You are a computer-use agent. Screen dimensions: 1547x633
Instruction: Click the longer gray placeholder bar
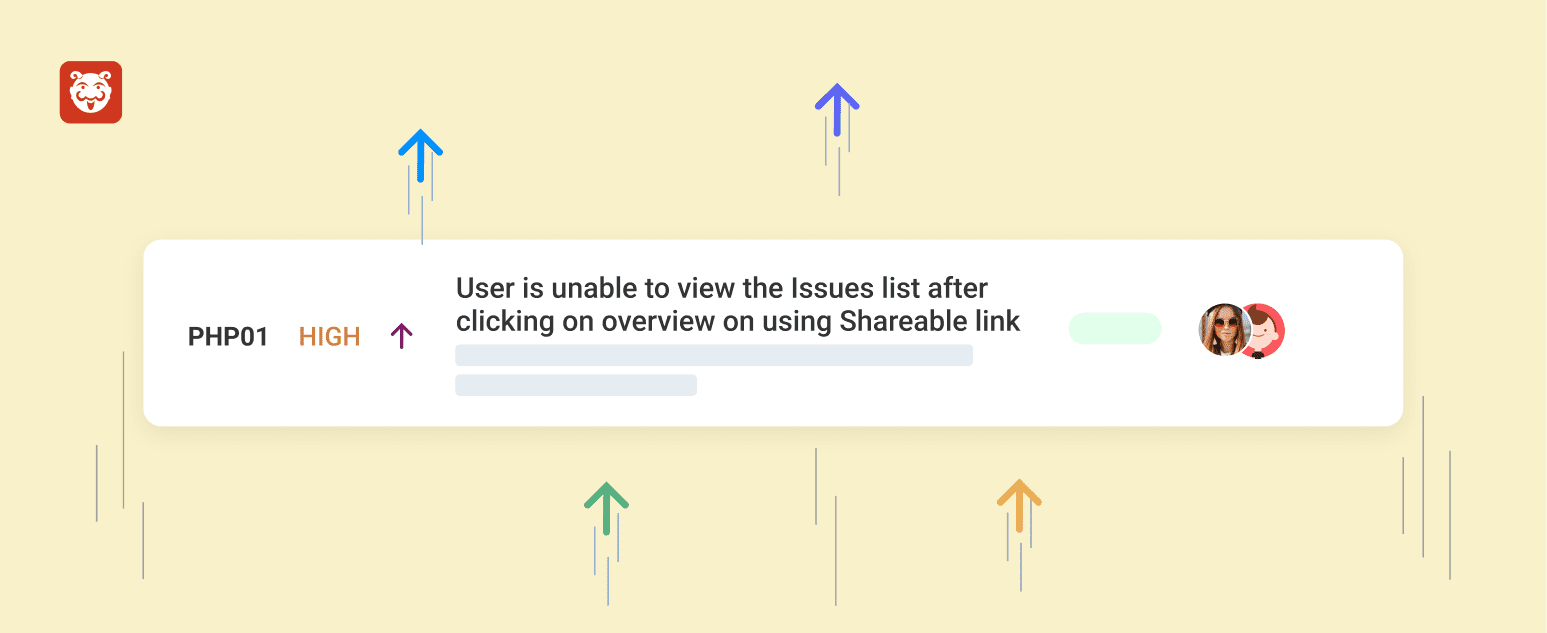click(x=714, y=355)
